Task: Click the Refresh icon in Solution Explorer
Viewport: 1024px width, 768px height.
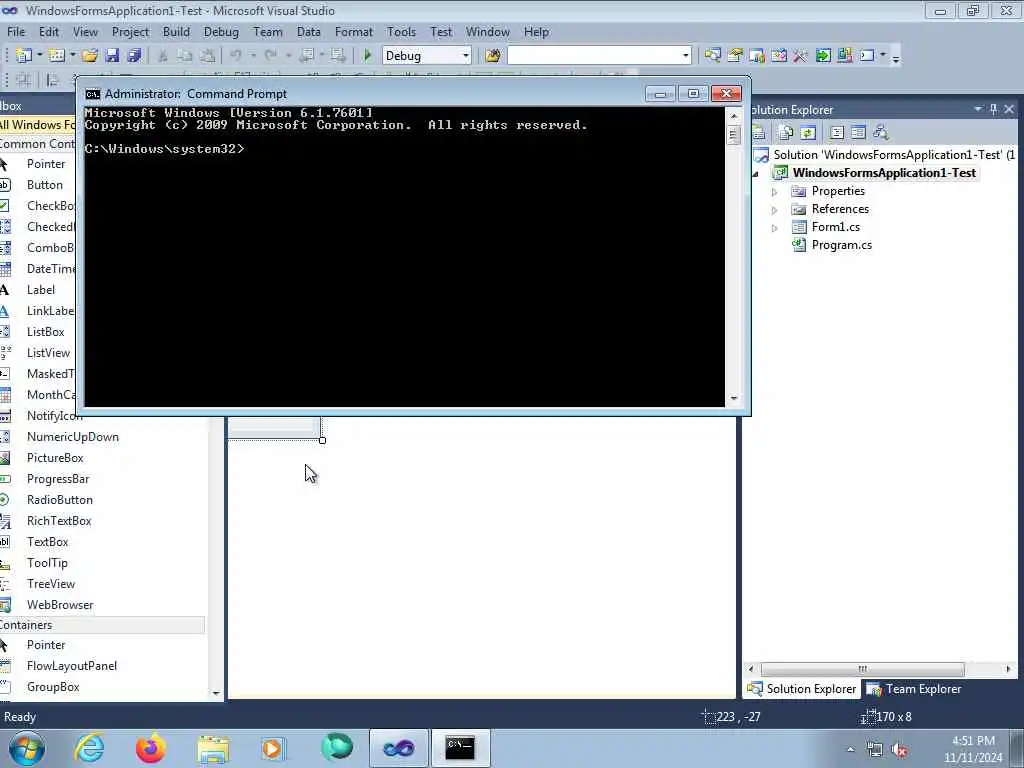Action: coord(808,133)
